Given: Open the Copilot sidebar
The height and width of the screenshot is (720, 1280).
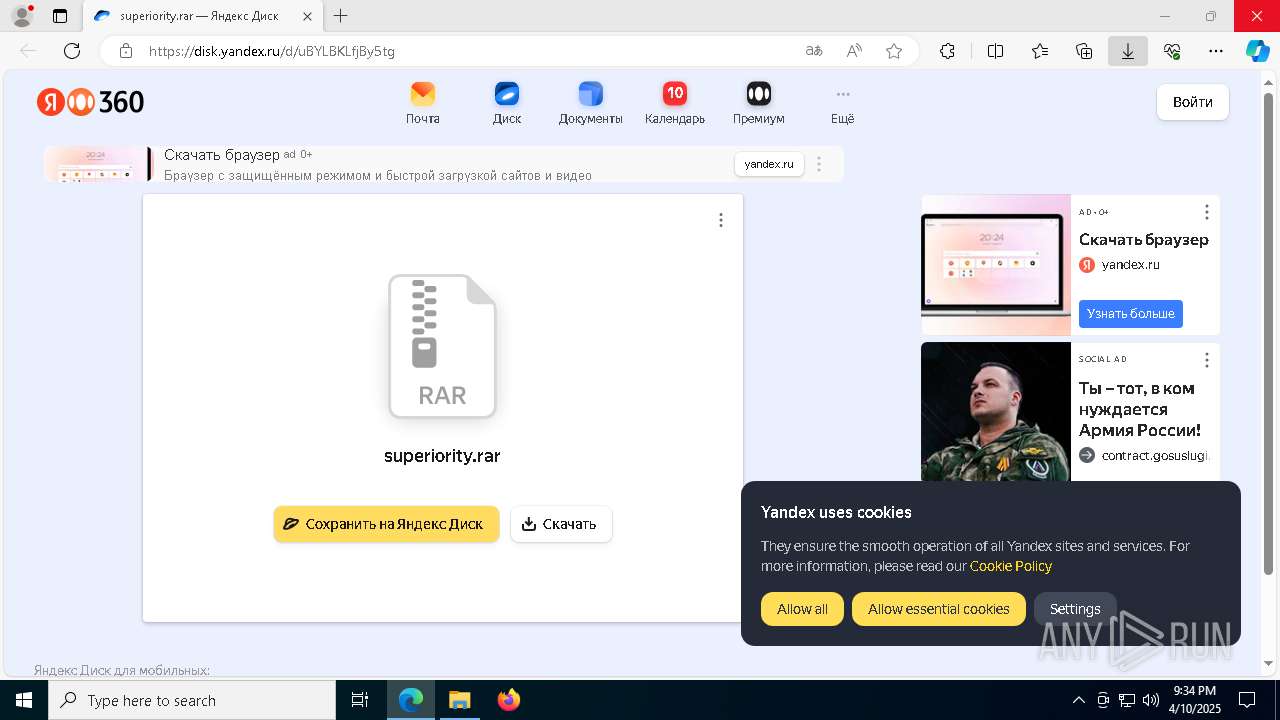Looking at the screenshot, I should (x=1258, y=51).
